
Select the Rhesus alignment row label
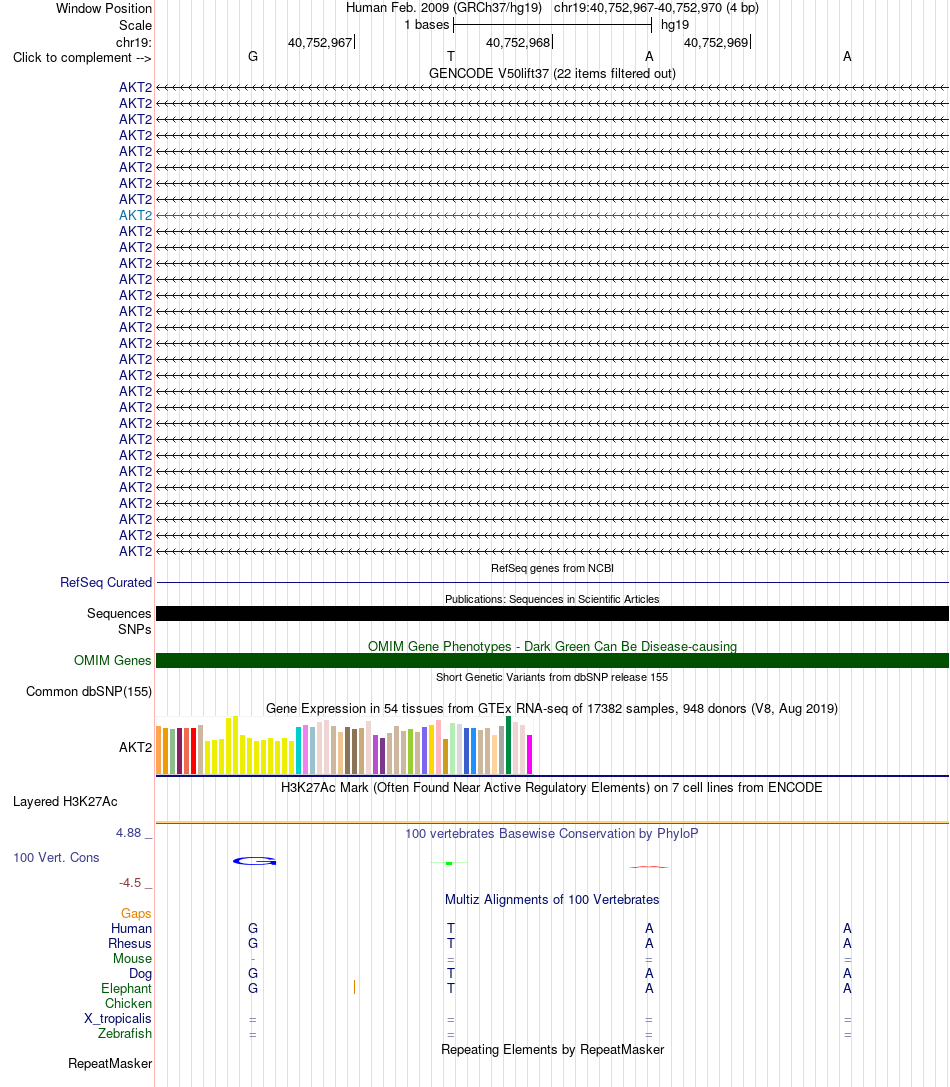pyautogui.click(x=130, y=943)
